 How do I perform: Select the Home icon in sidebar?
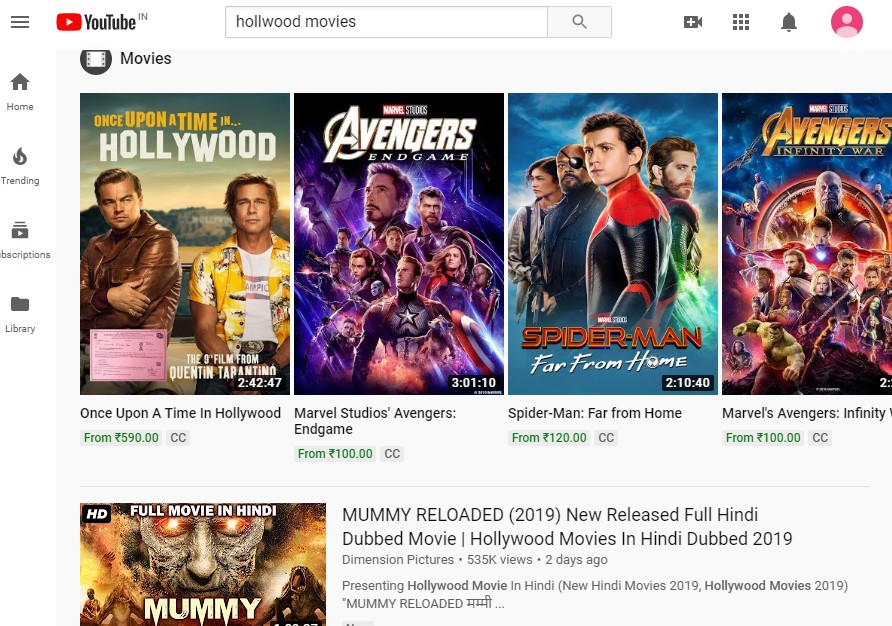pos(20,83)
